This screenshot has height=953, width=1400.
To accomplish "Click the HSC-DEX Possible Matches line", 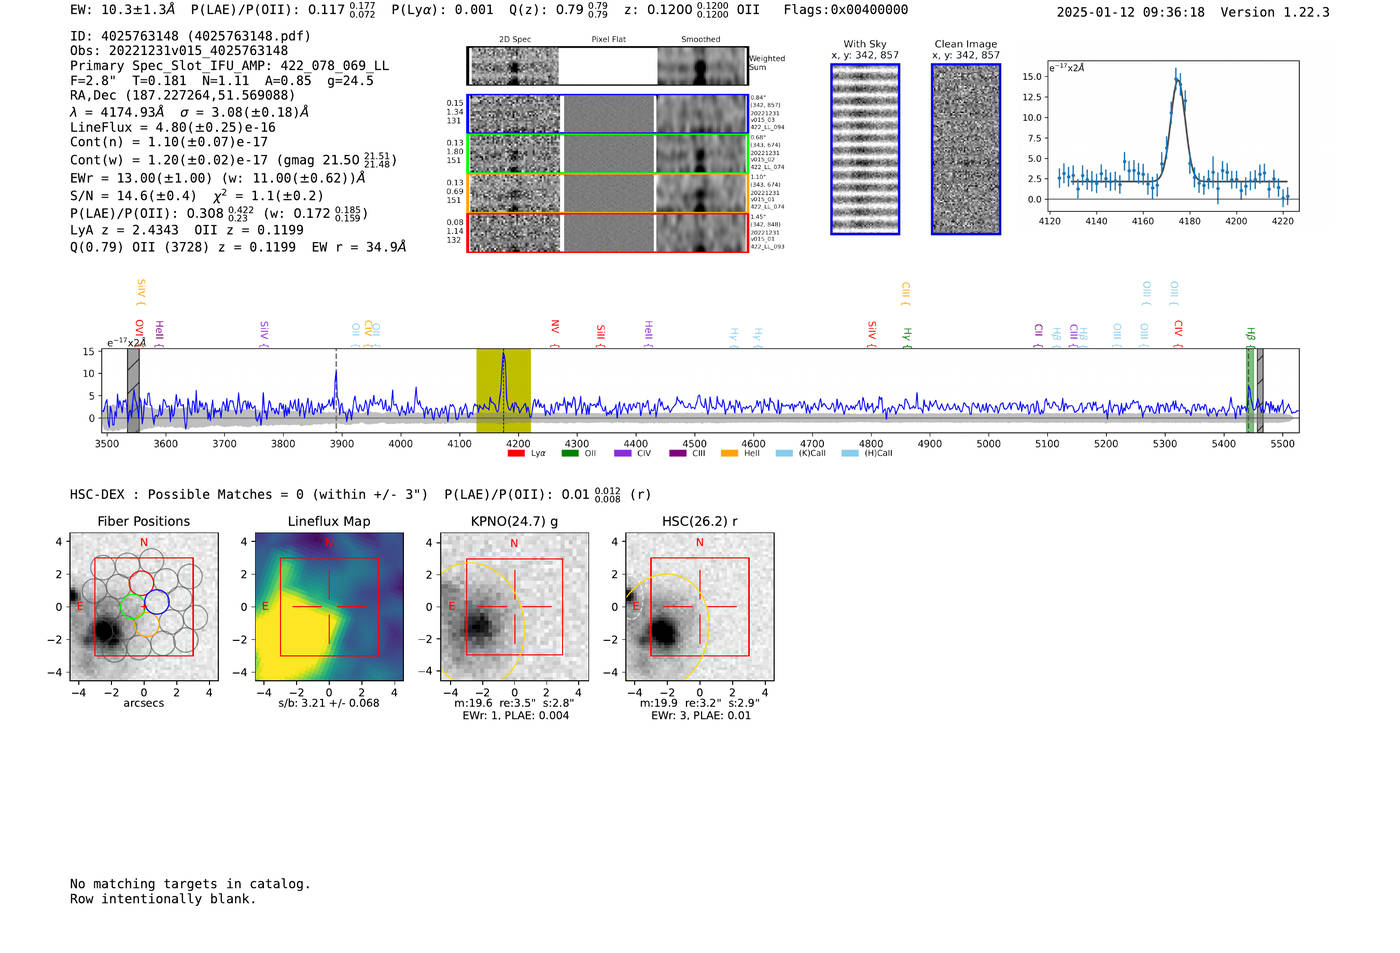I will [361, 494].
